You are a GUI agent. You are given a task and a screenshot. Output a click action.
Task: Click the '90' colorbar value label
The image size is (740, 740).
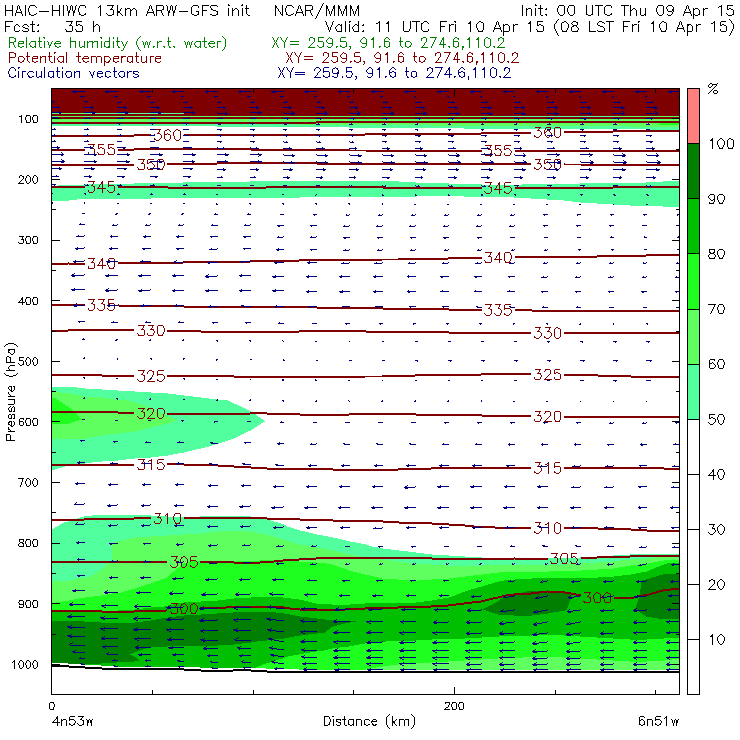(x=716, y=199)
